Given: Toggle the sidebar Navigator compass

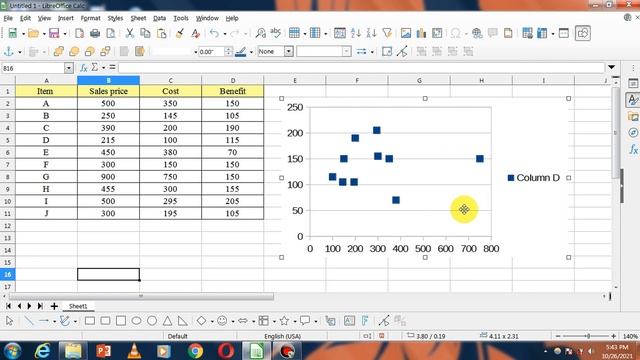Looking at the screenshot, I should click(633, 133).
